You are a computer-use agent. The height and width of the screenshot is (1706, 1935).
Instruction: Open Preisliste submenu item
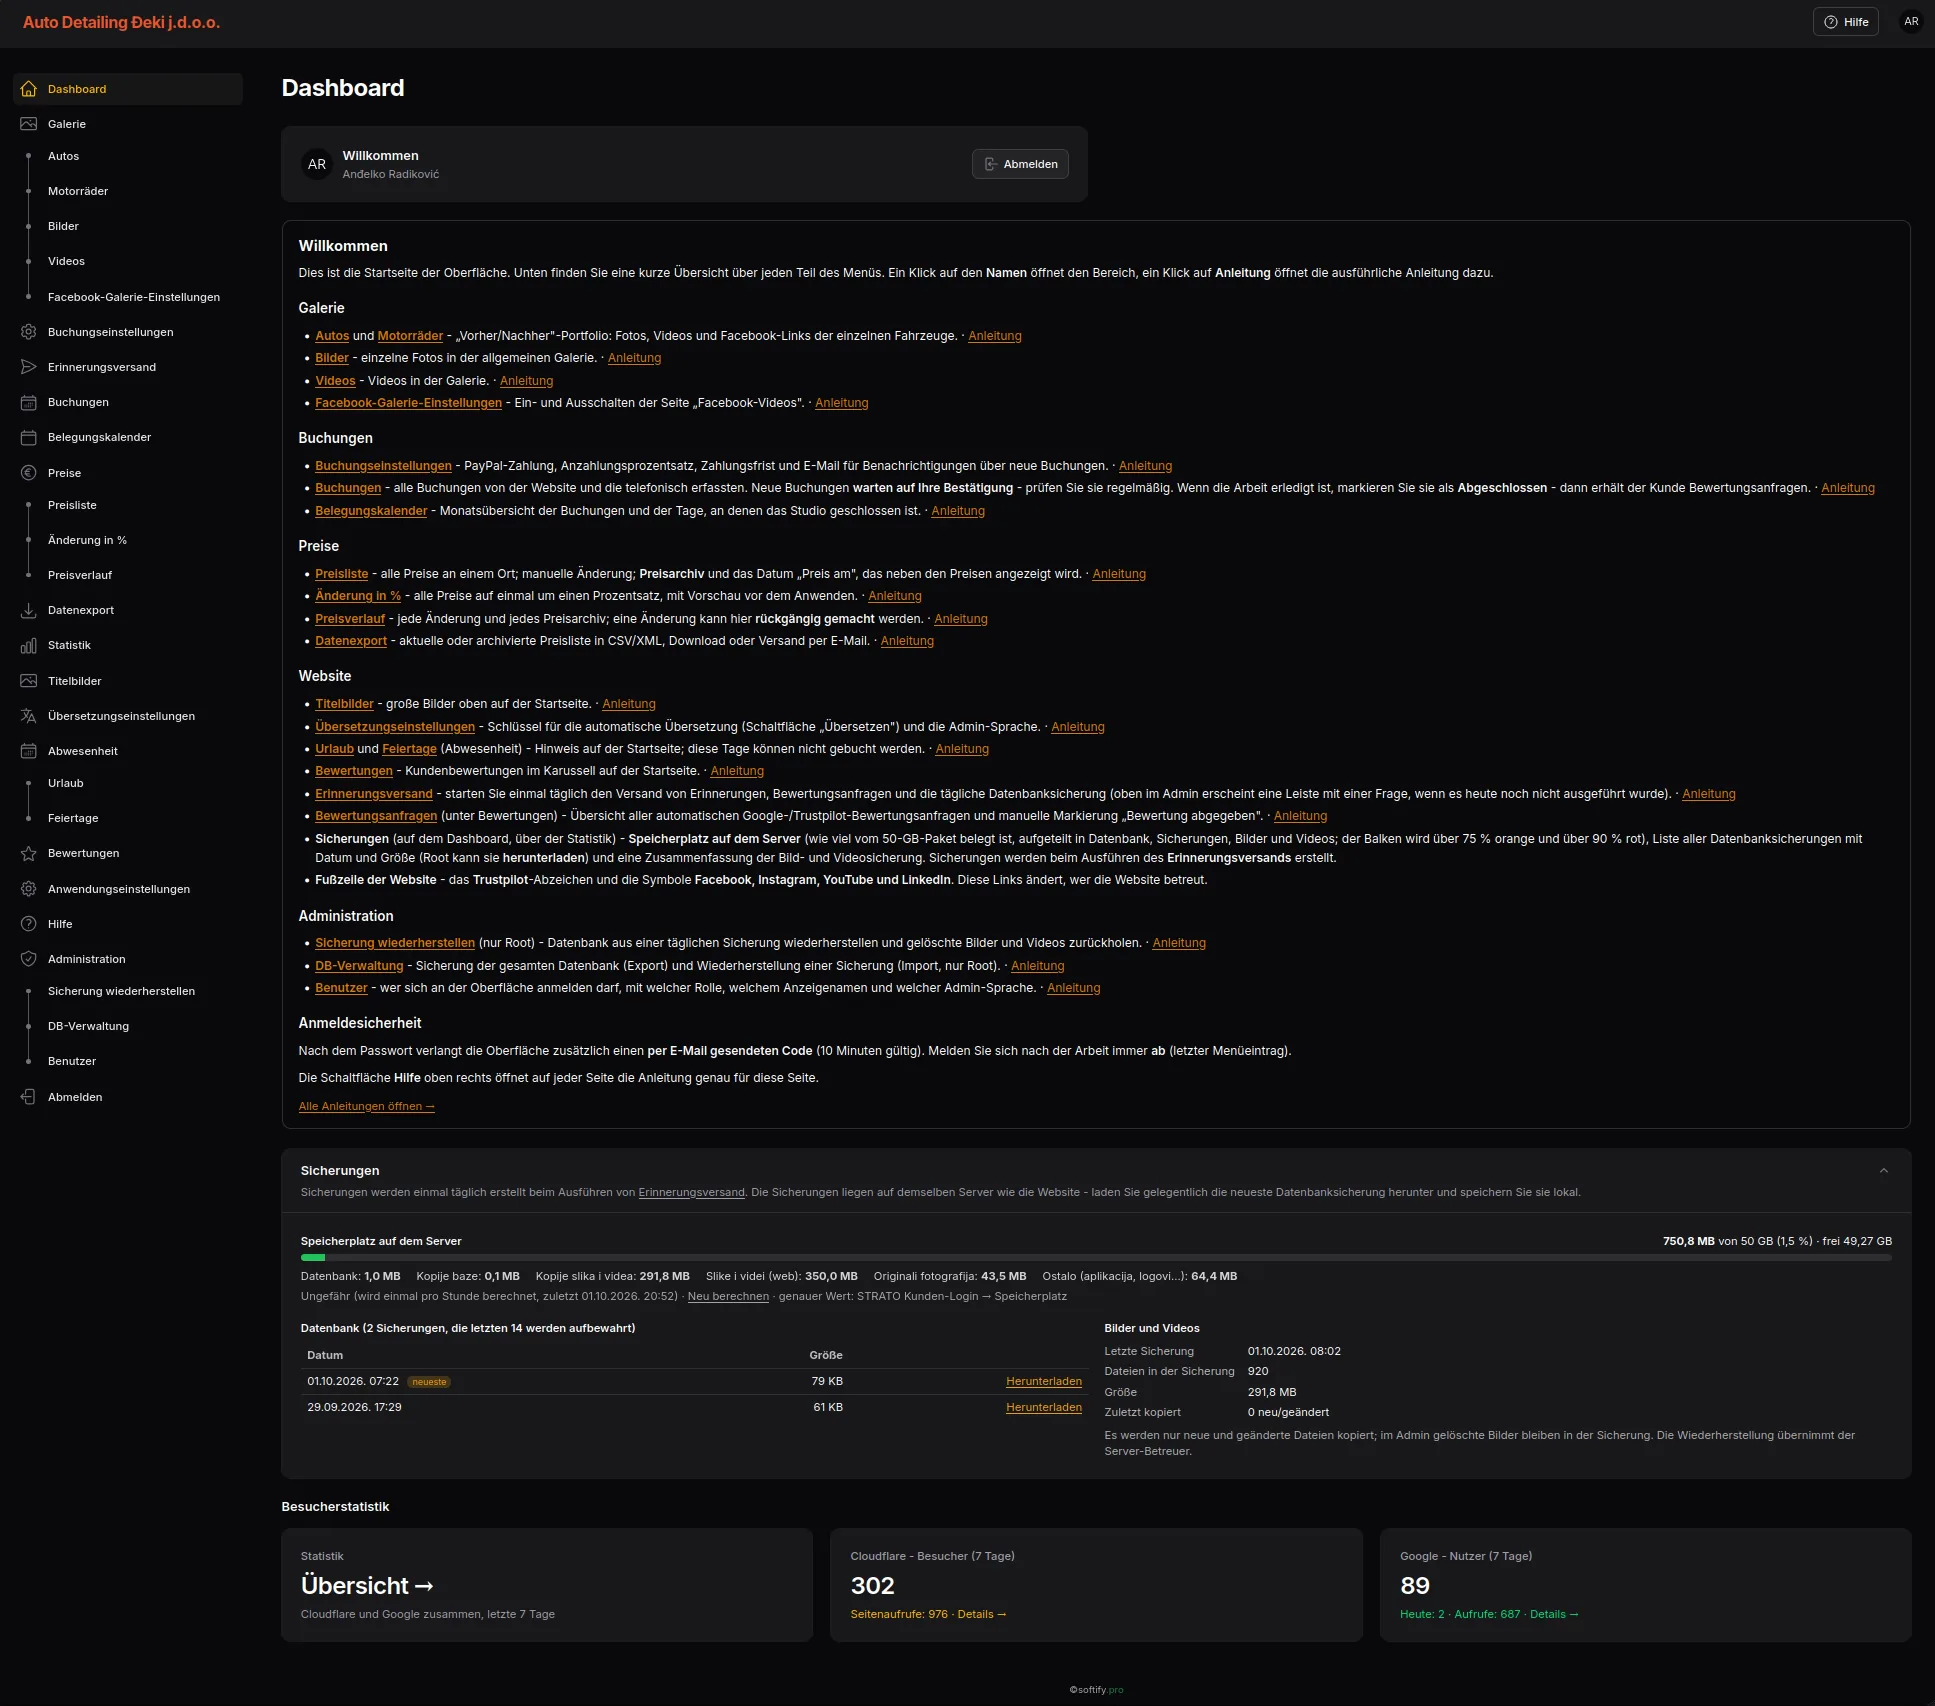[72, 505]
